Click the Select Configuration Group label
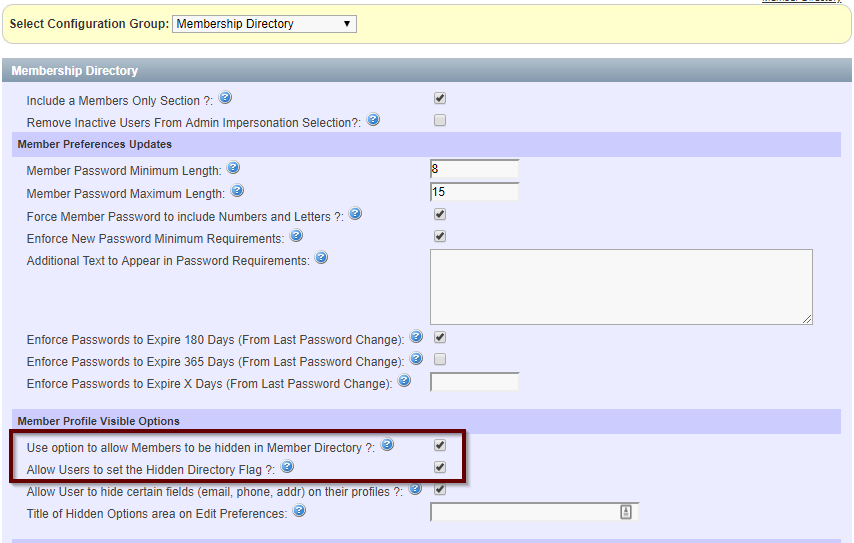Viewport: 854px width, 543px height. [x=89, y=24]
